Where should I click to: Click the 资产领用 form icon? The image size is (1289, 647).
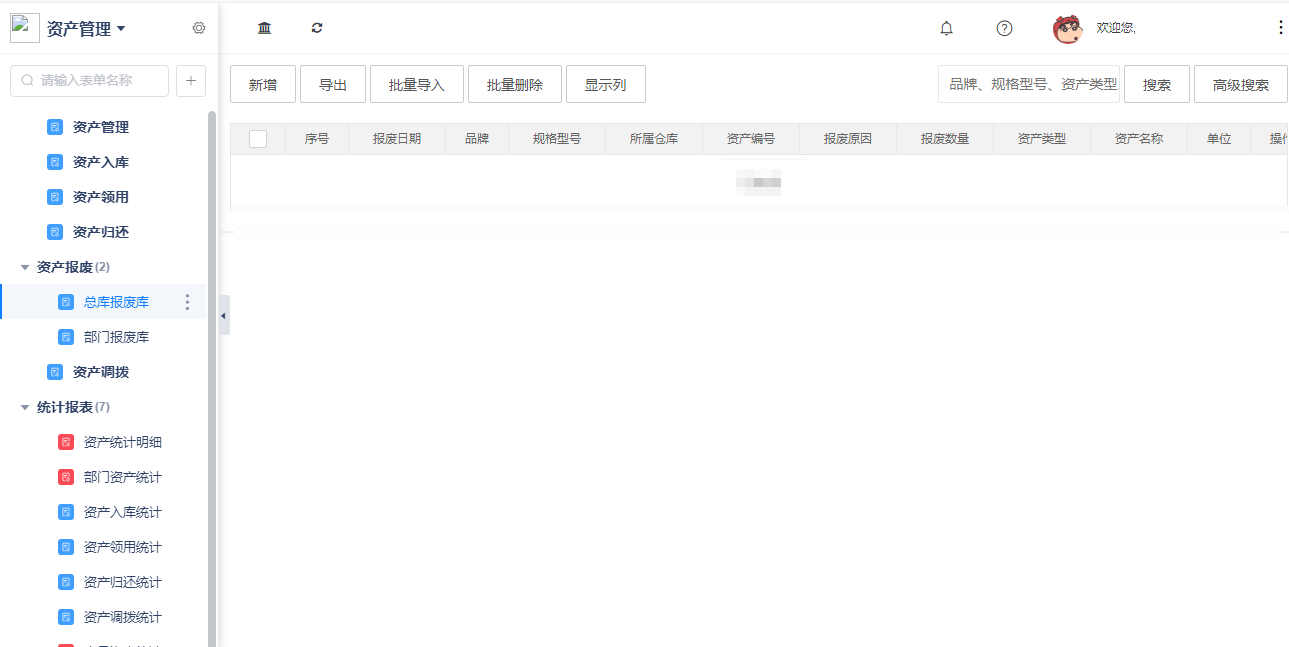point(55,197)
